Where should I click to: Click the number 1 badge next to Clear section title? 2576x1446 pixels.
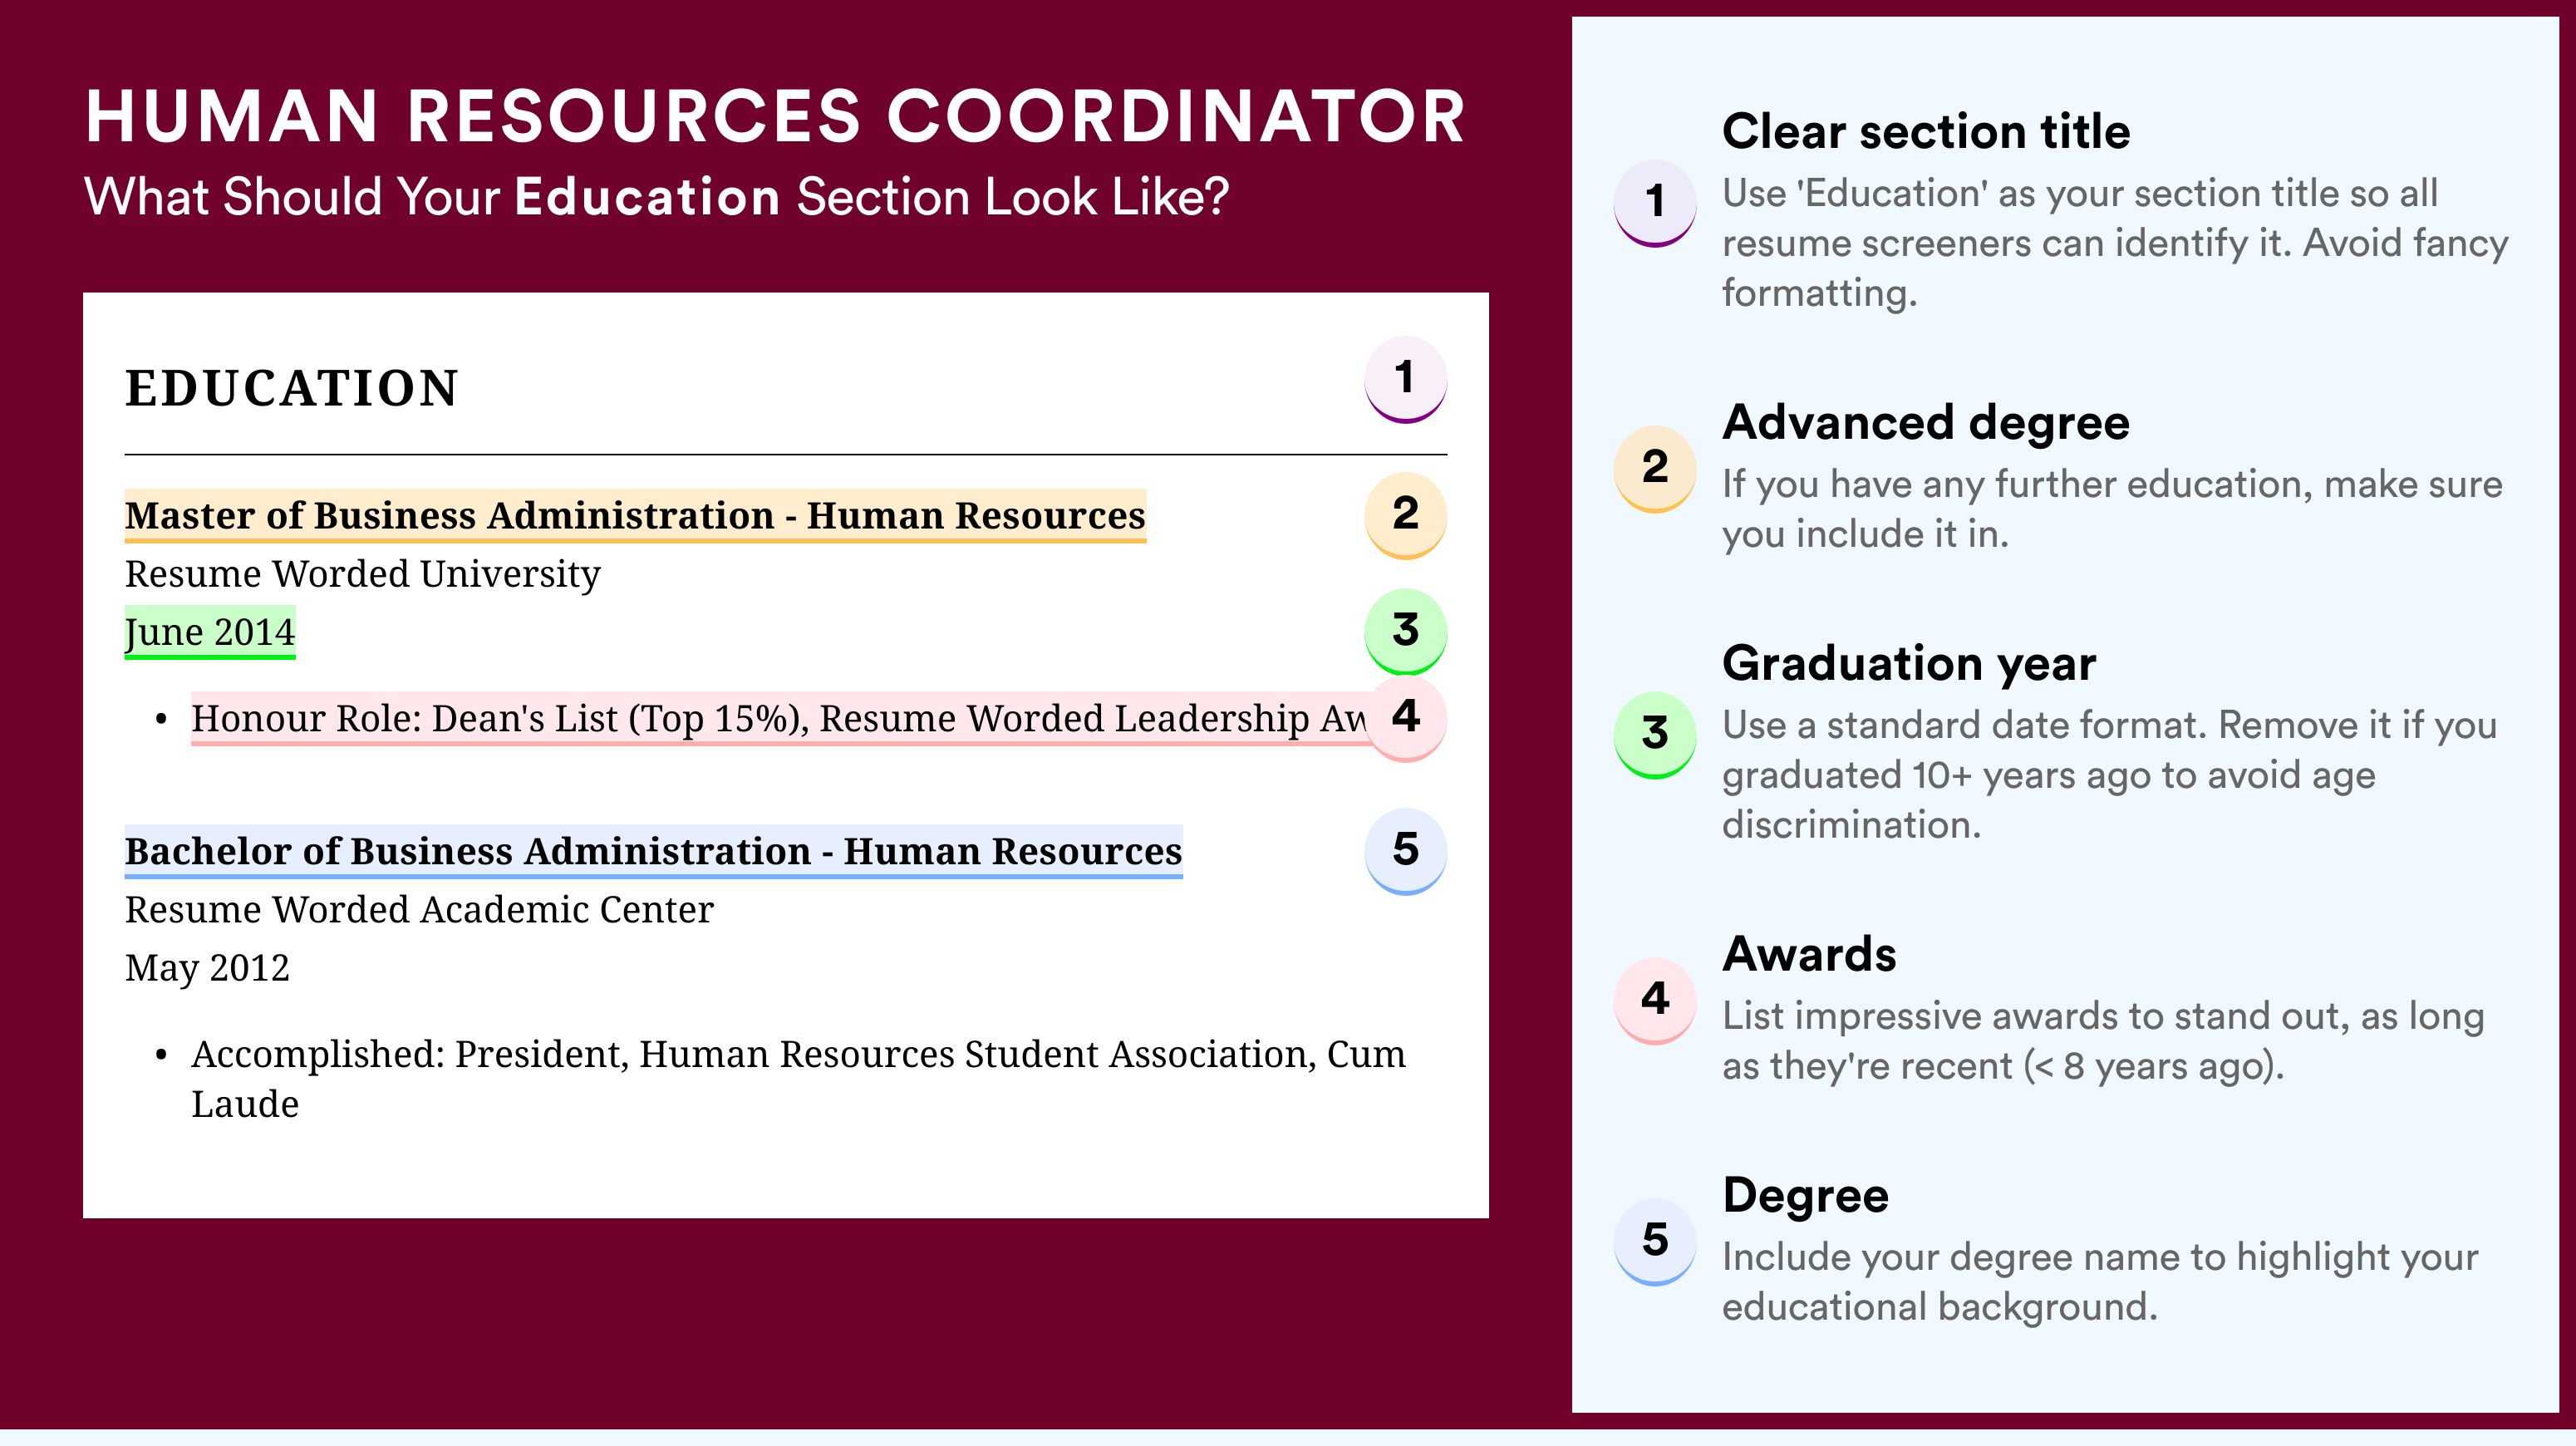coord(1654,202)
